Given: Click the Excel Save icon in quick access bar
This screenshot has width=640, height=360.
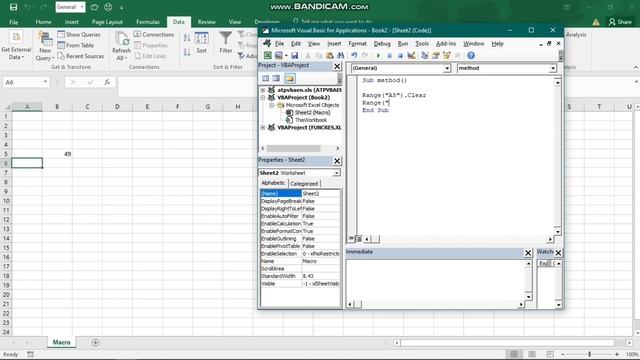Looking at the screenshot, I should tap(13, 7).
